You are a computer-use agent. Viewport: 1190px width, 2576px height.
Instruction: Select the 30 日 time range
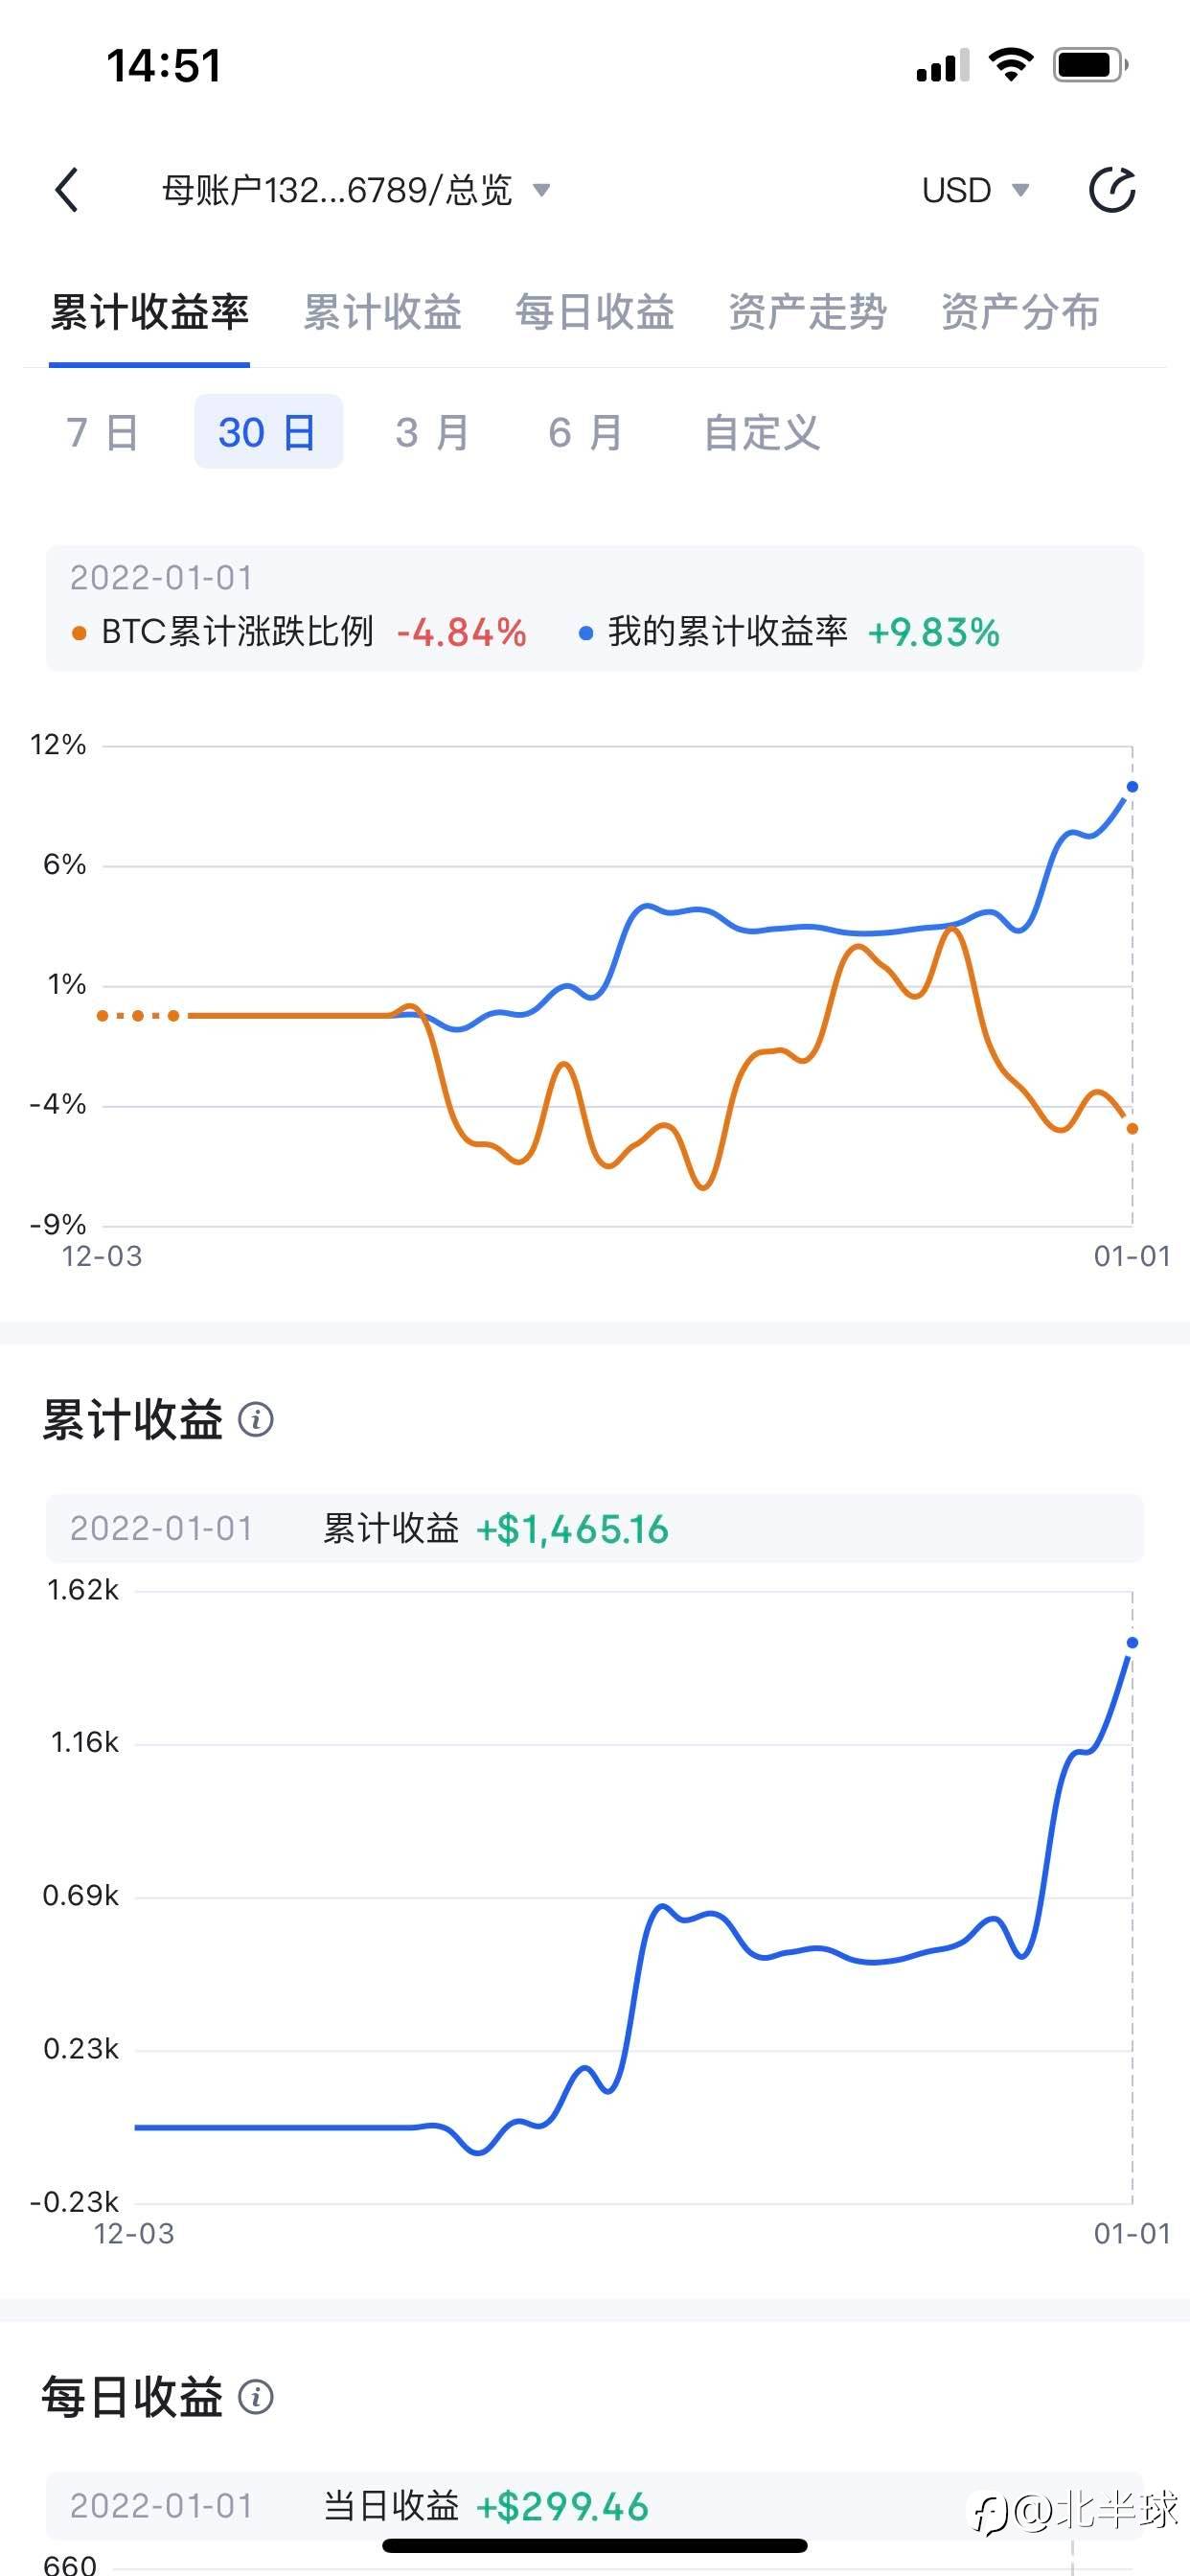(268, 432)
